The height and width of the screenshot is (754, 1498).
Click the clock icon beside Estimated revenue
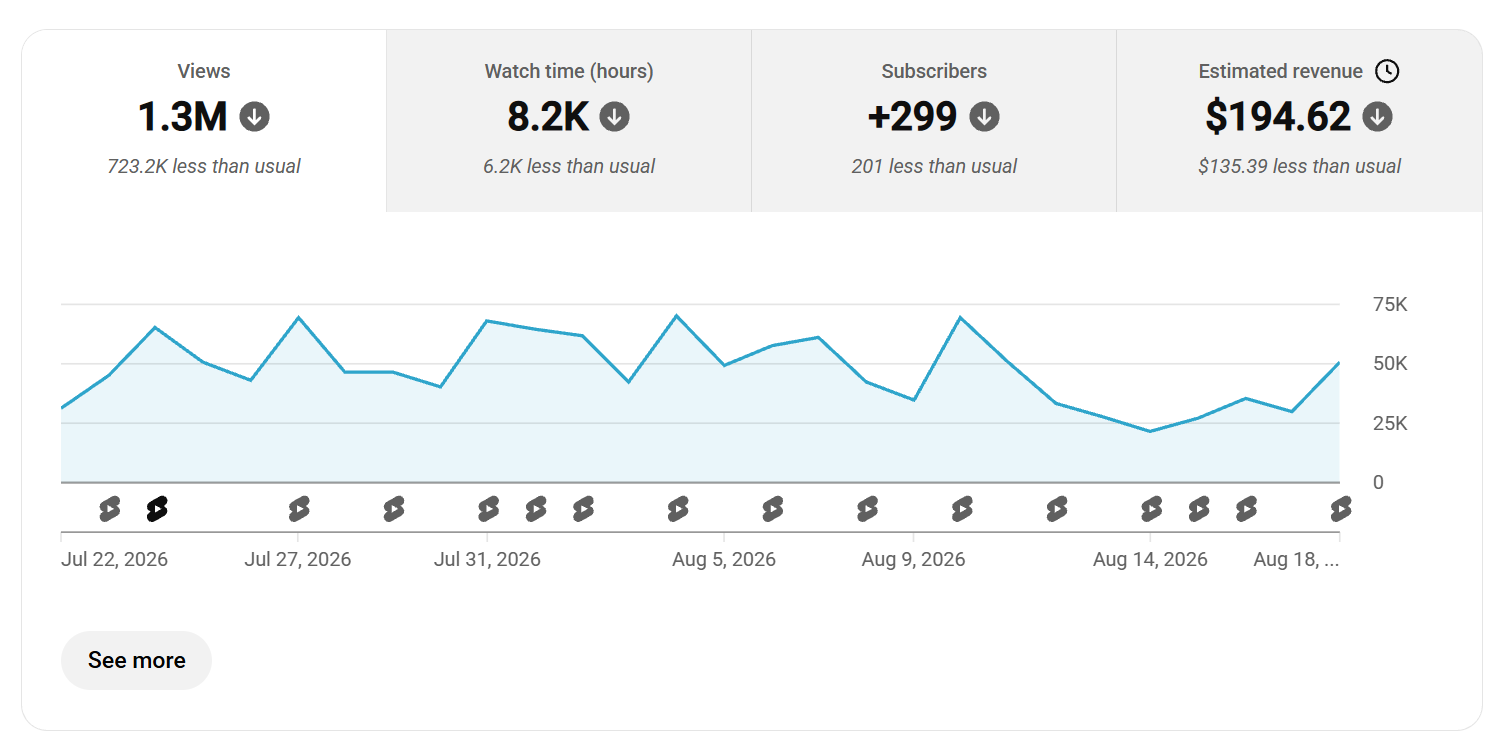(1387, 71)
